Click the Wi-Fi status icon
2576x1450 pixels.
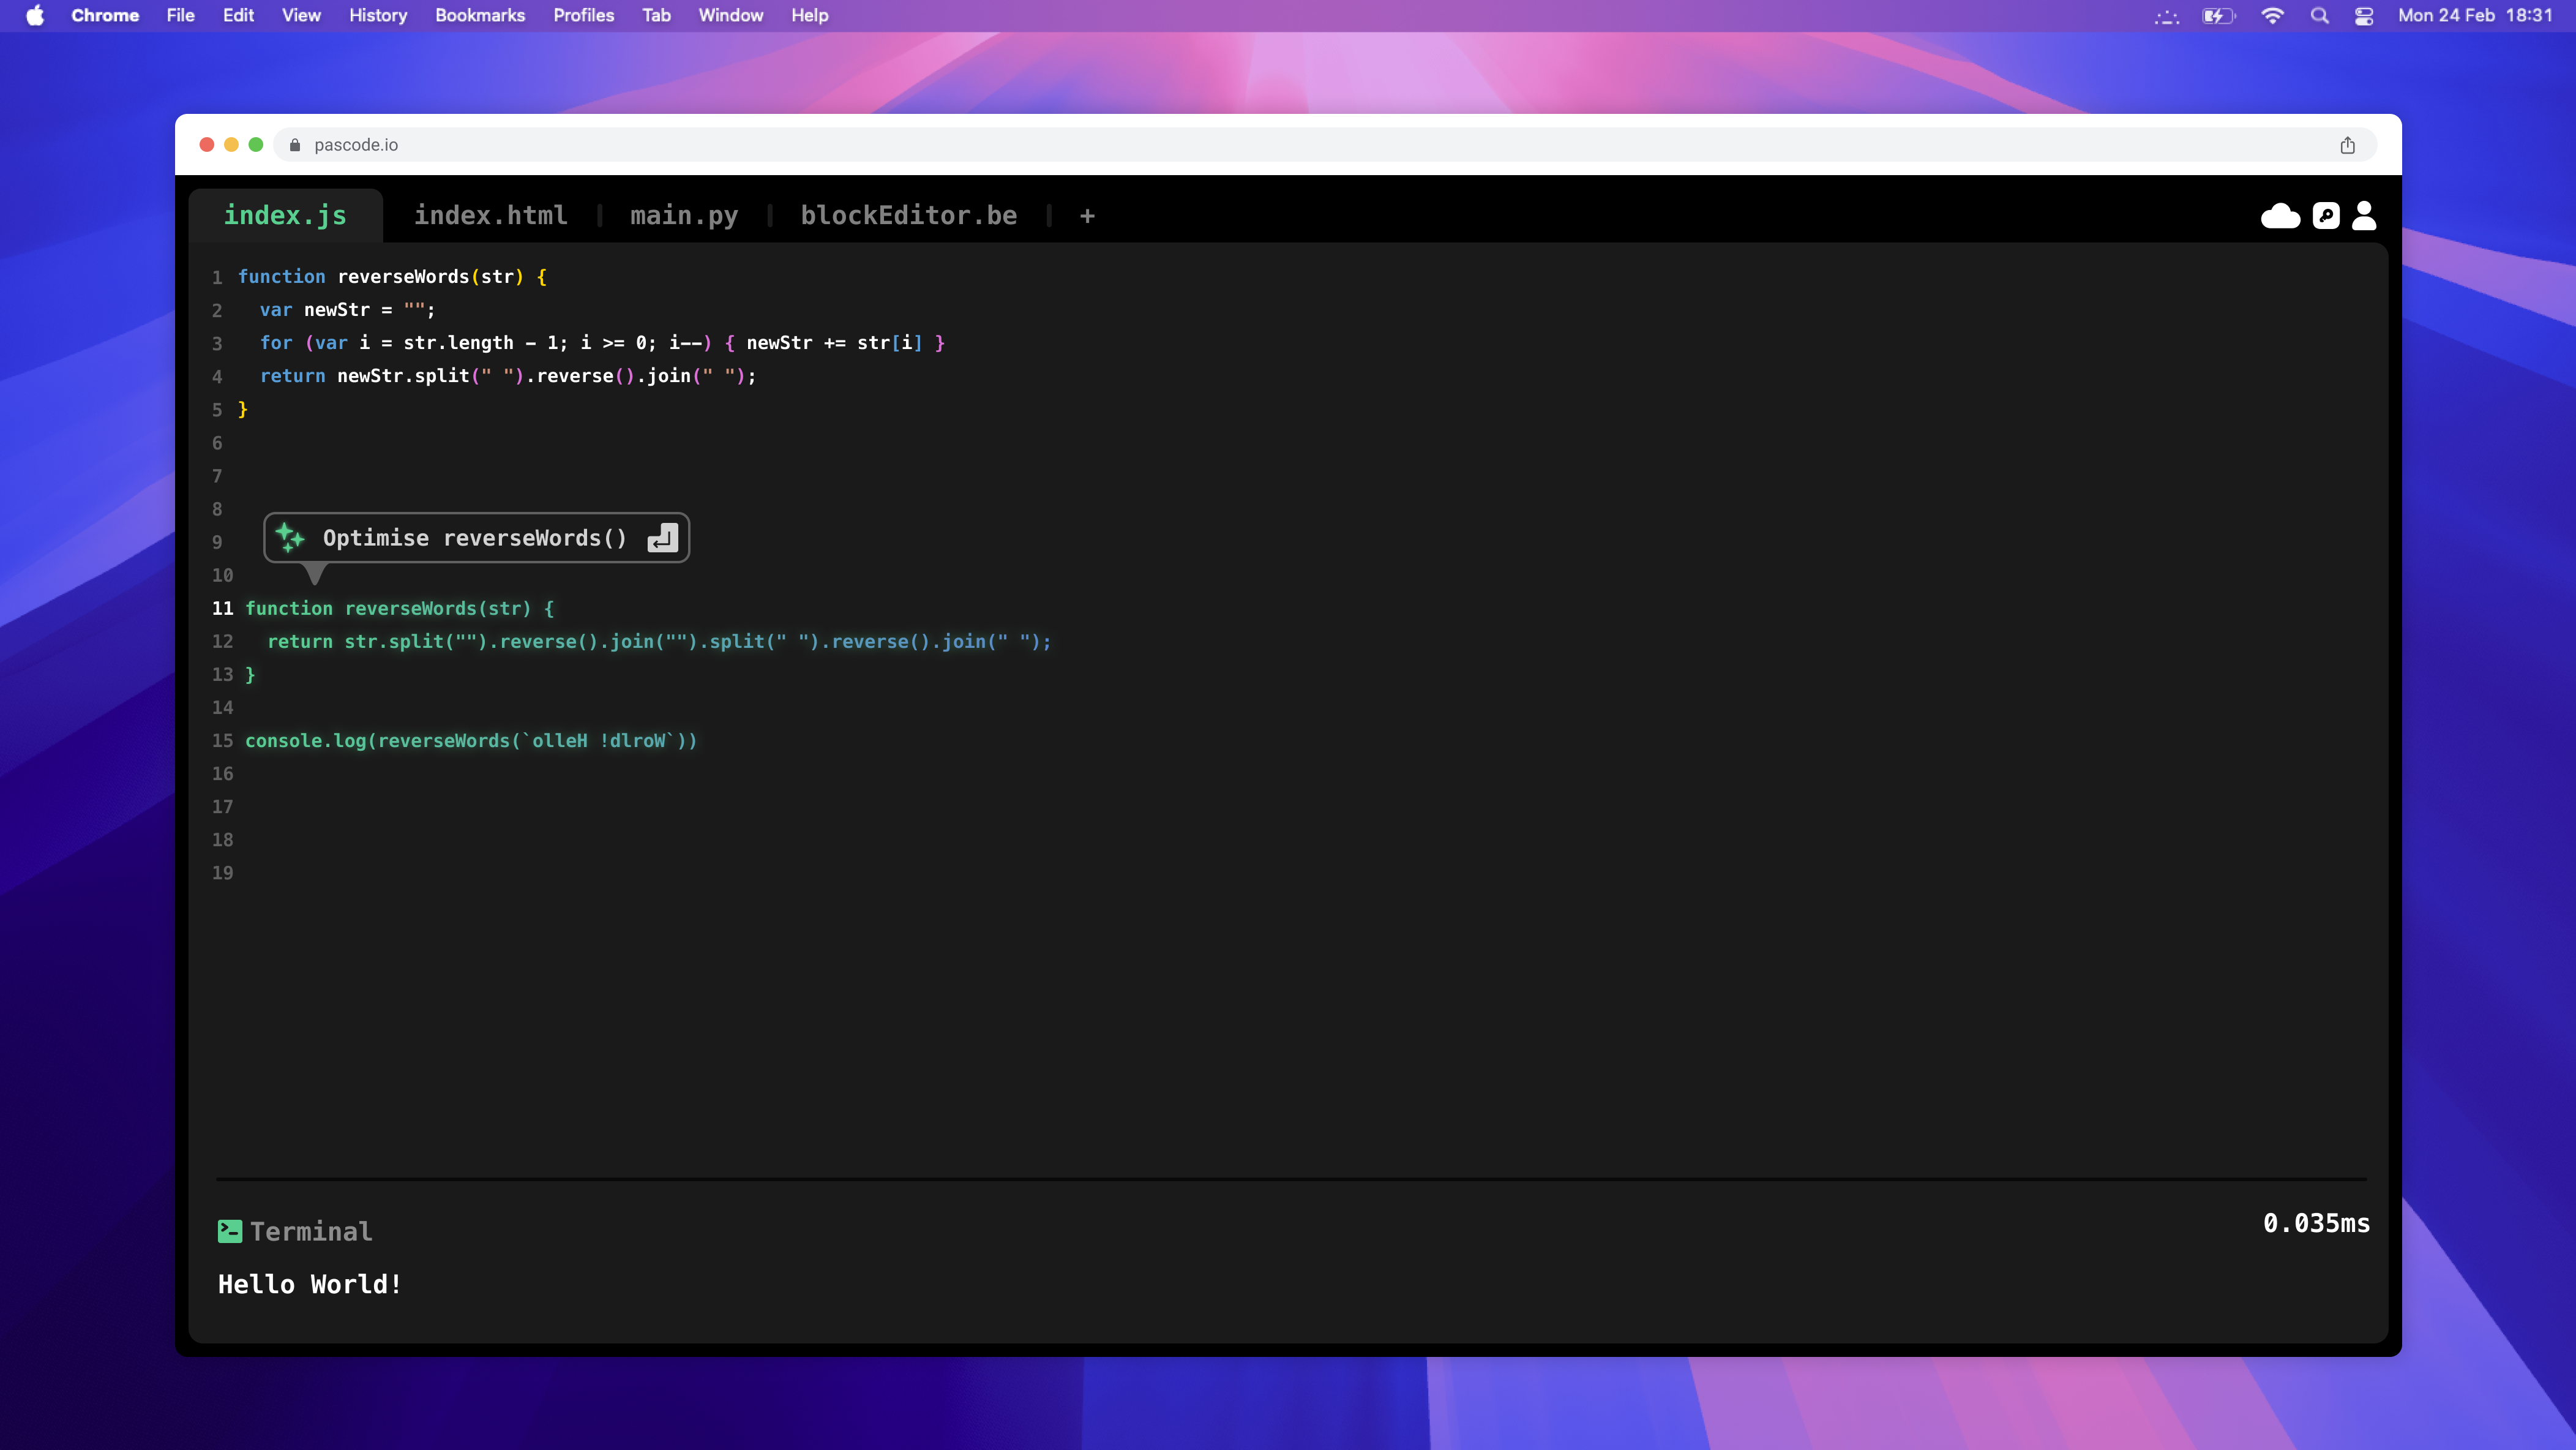pyautogui.click(x=2272, y=16)
